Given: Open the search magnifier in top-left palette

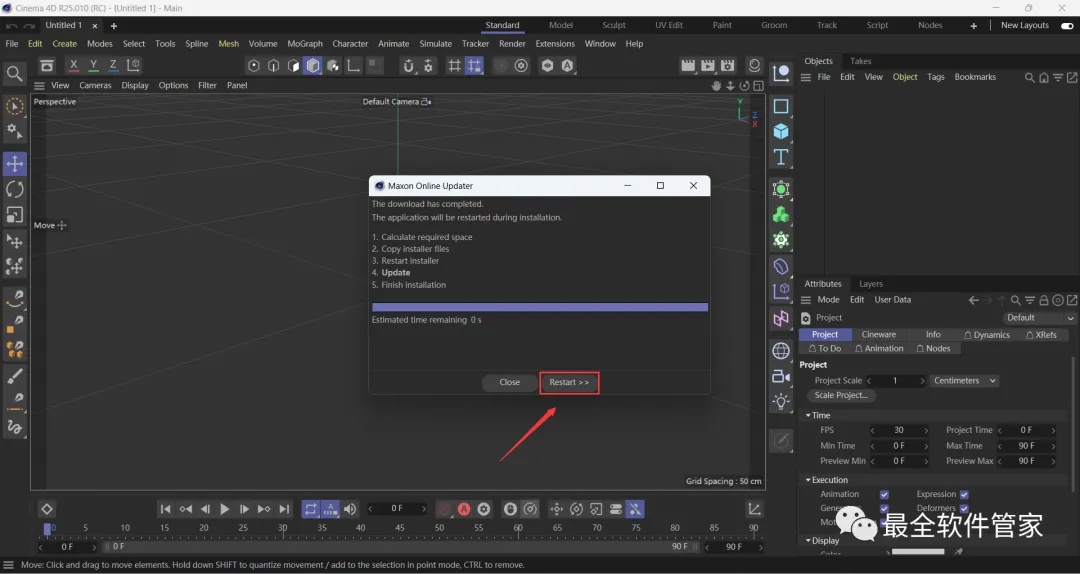Looking at the screenshot, I should [x=13, y=73].
